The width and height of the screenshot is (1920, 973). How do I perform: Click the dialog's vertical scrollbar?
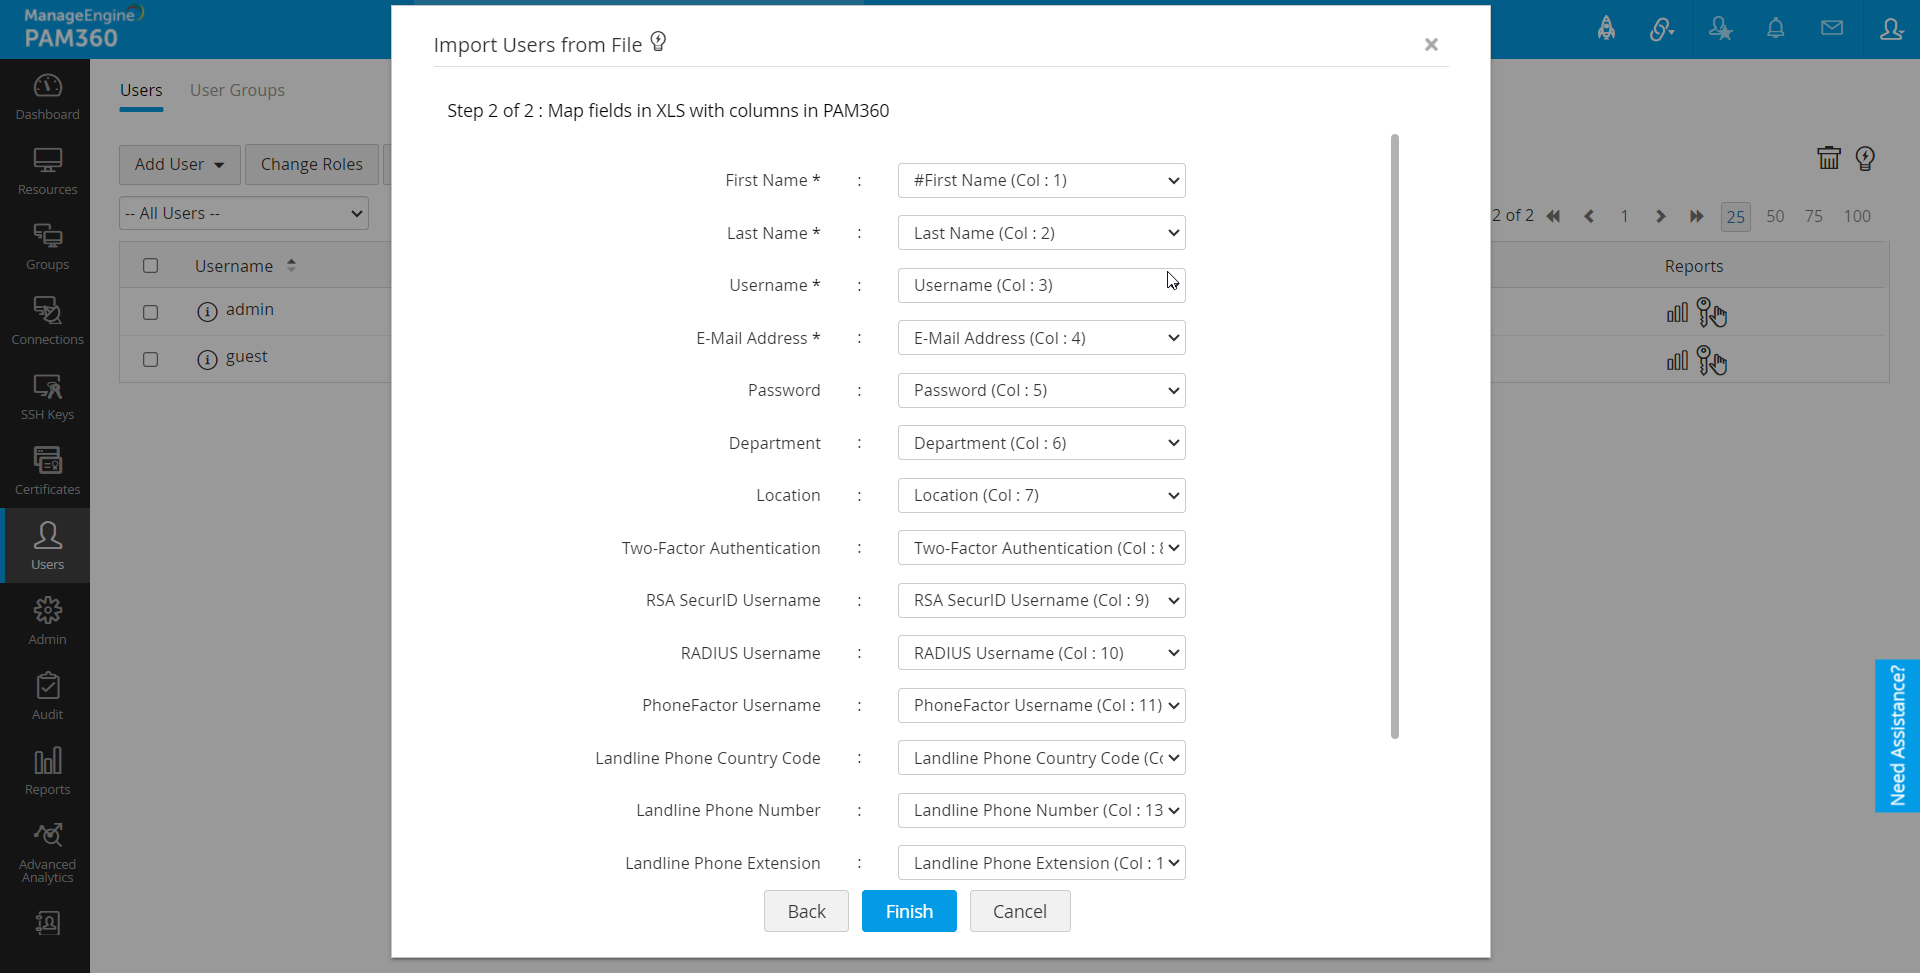[1394, 436]
